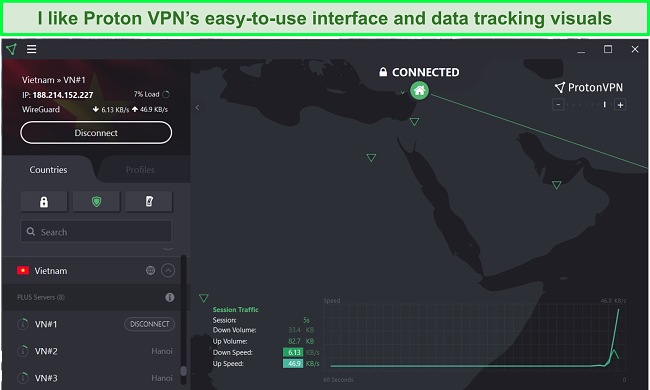Click DISCONNECT next to VN#1
The image size is (650, 390).
click(x=149, y=324)
